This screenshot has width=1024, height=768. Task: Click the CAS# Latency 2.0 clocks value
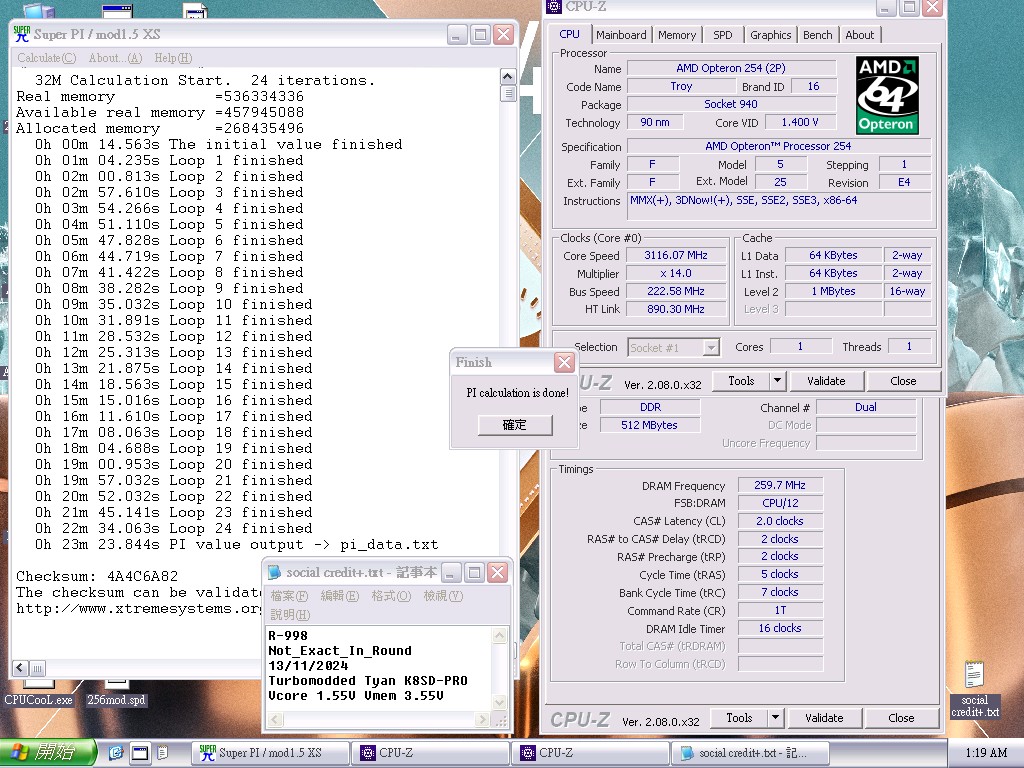point(780,521)
